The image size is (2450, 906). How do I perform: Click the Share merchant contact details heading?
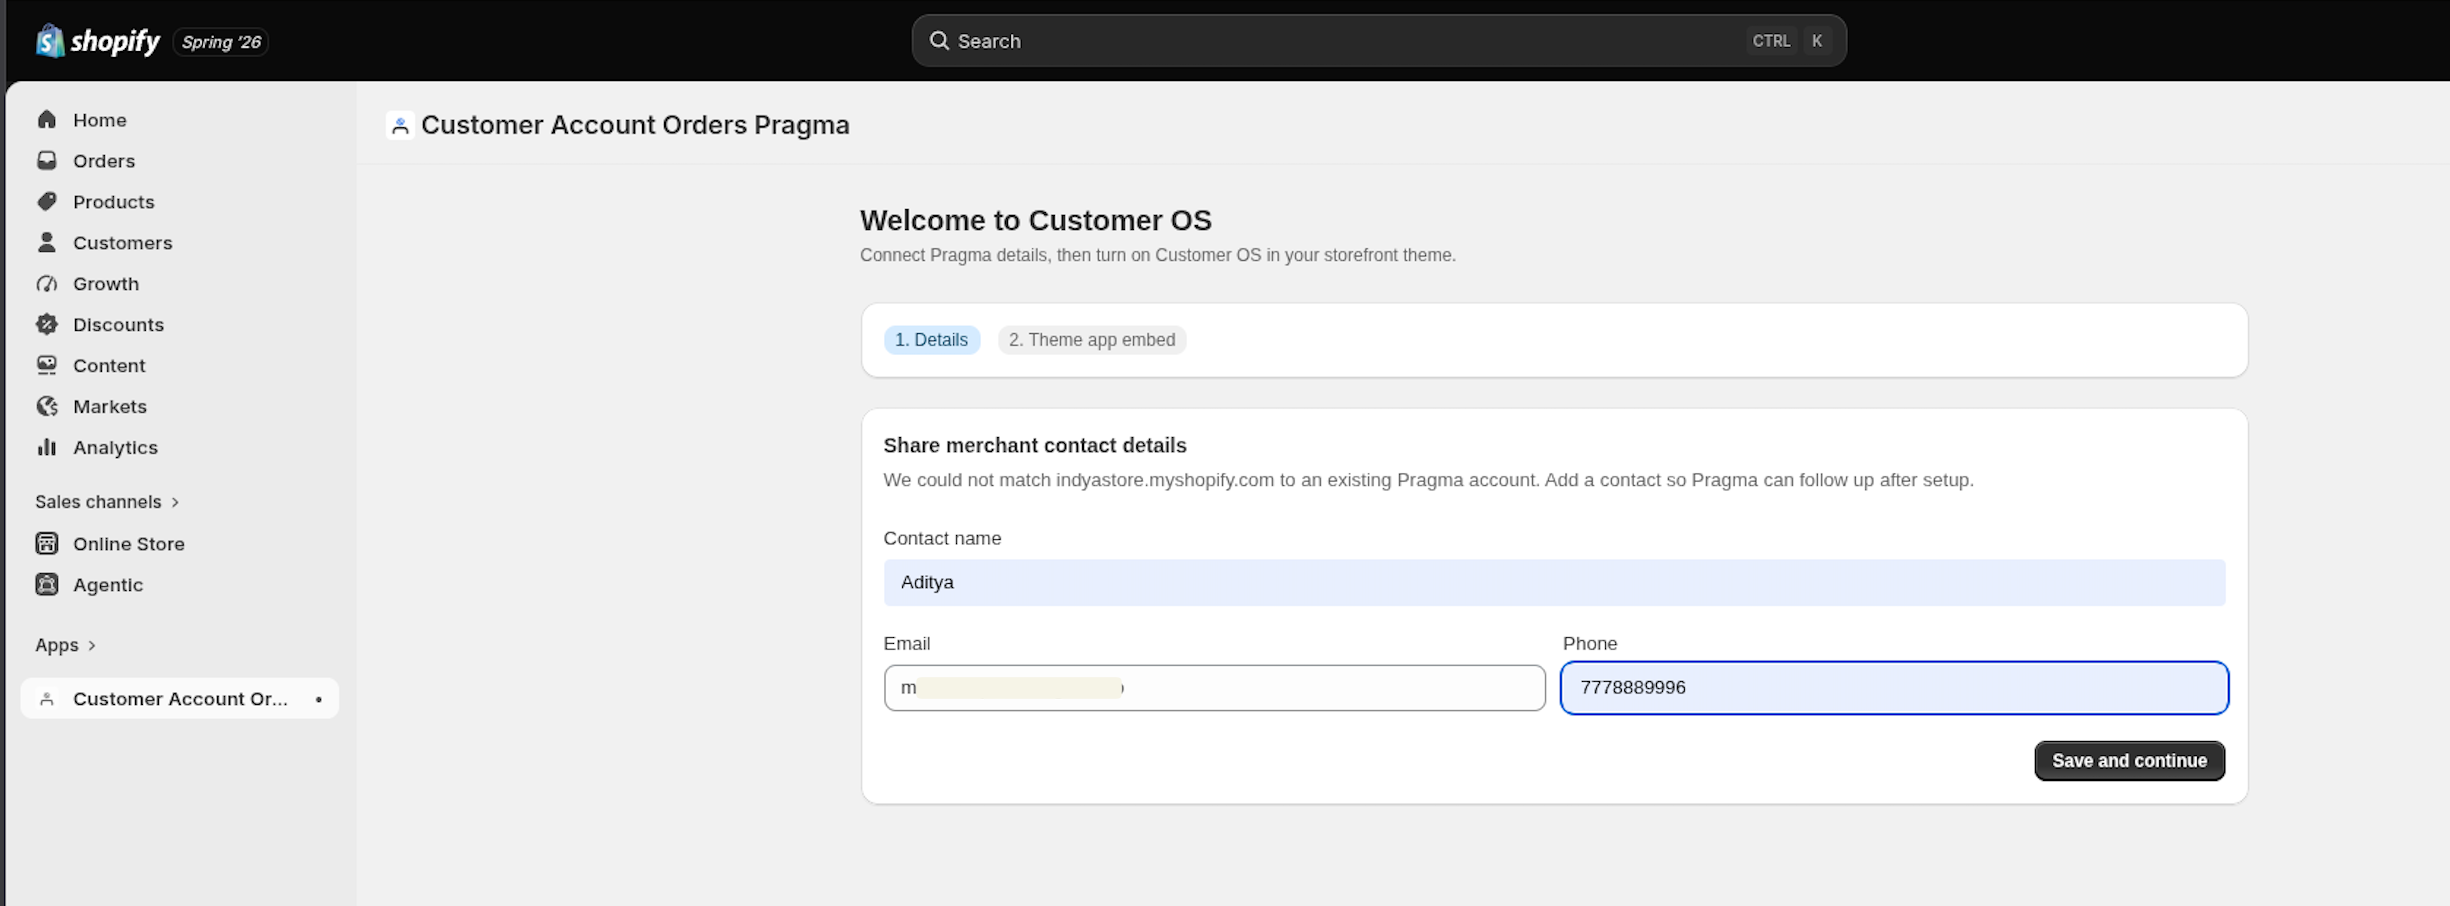pos(1035,446)
